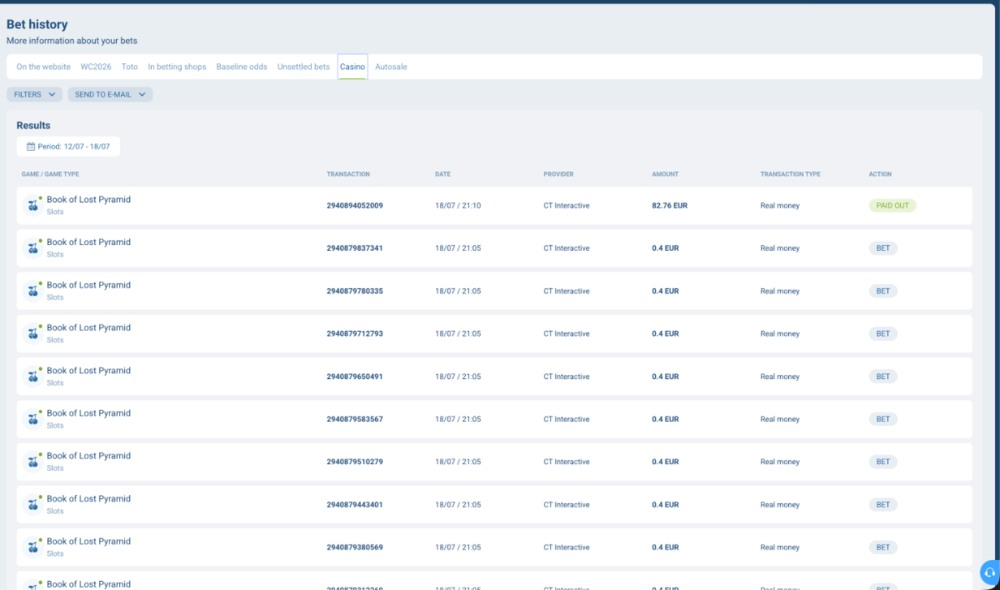Click BET badge for transaction 2940879510279
Image resolution: width=1000 pixels, height=590 pixels.
tap(883, 462)
